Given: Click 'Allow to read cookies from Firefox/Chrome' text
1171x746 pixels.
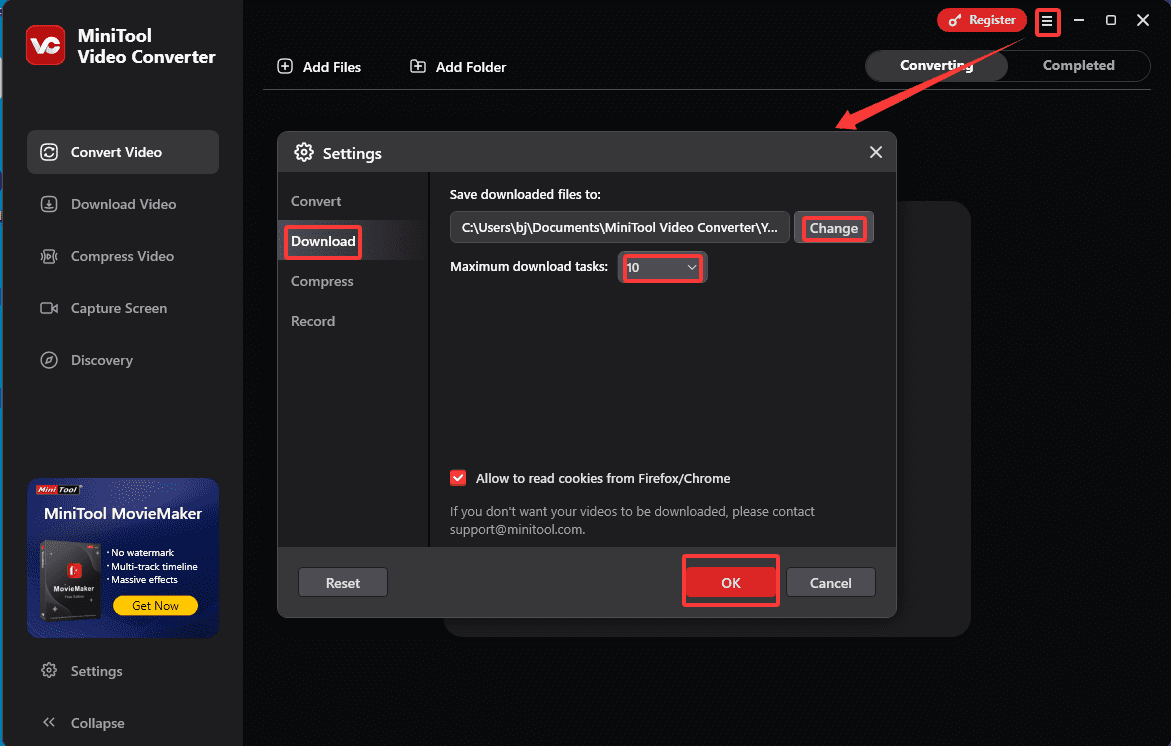Looking at the screenshot, I should 603,479.
